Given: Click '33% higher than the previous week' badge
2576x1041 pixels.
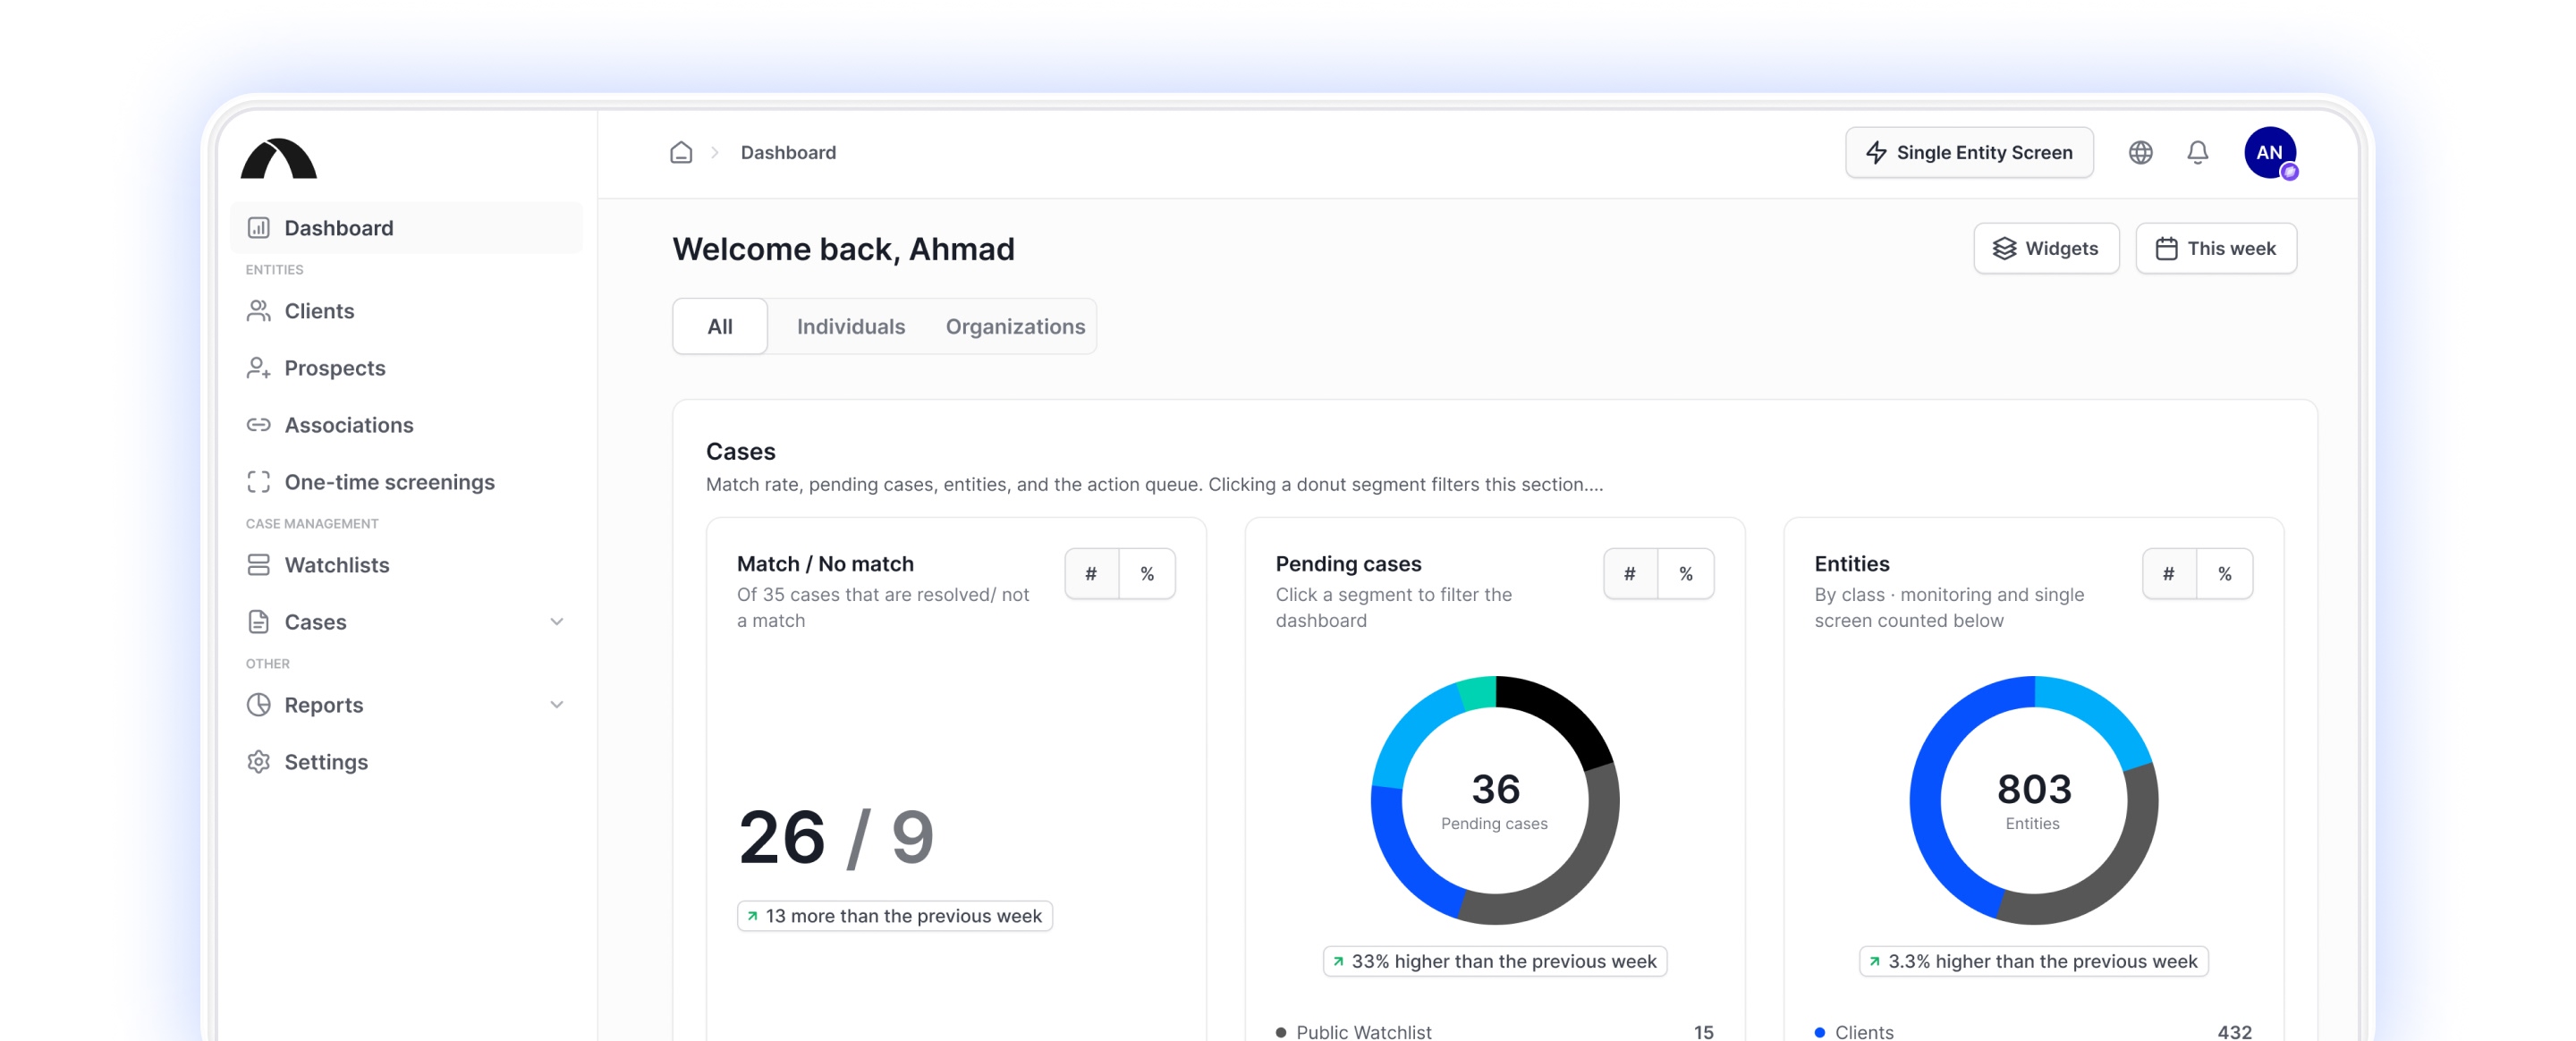Looking at the screenshot, I should click(1495, 961).
